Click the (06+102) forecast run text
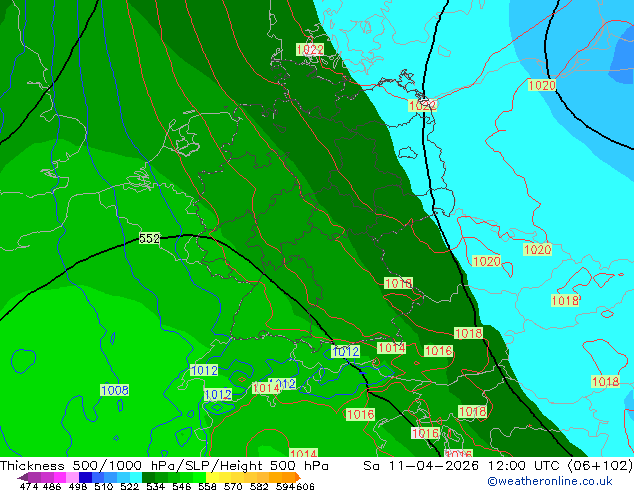Screen dimensions: 634x490 (600, 466)
